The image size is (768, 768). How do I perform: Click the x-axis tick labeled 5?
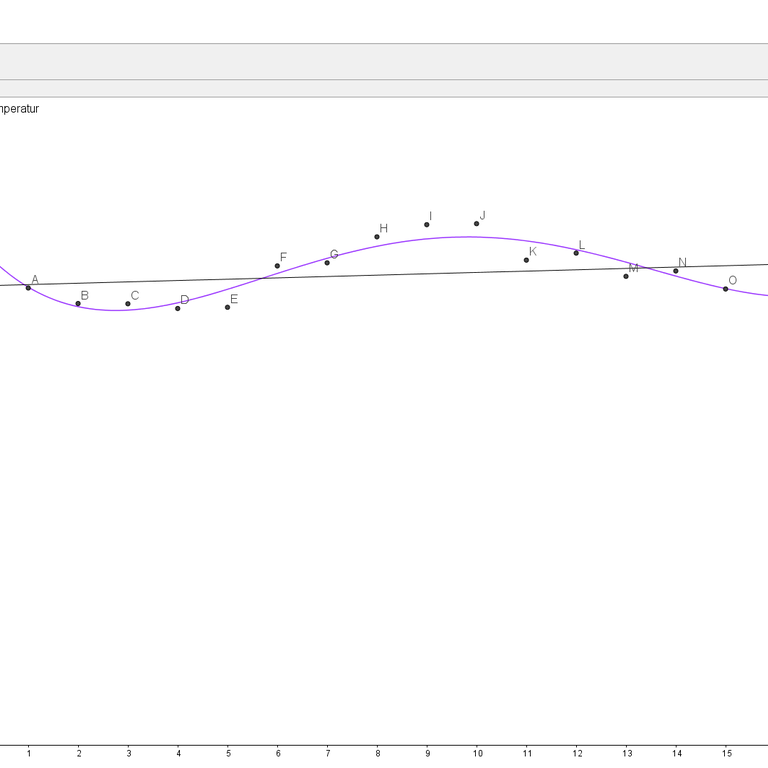[x=228, y=753]
